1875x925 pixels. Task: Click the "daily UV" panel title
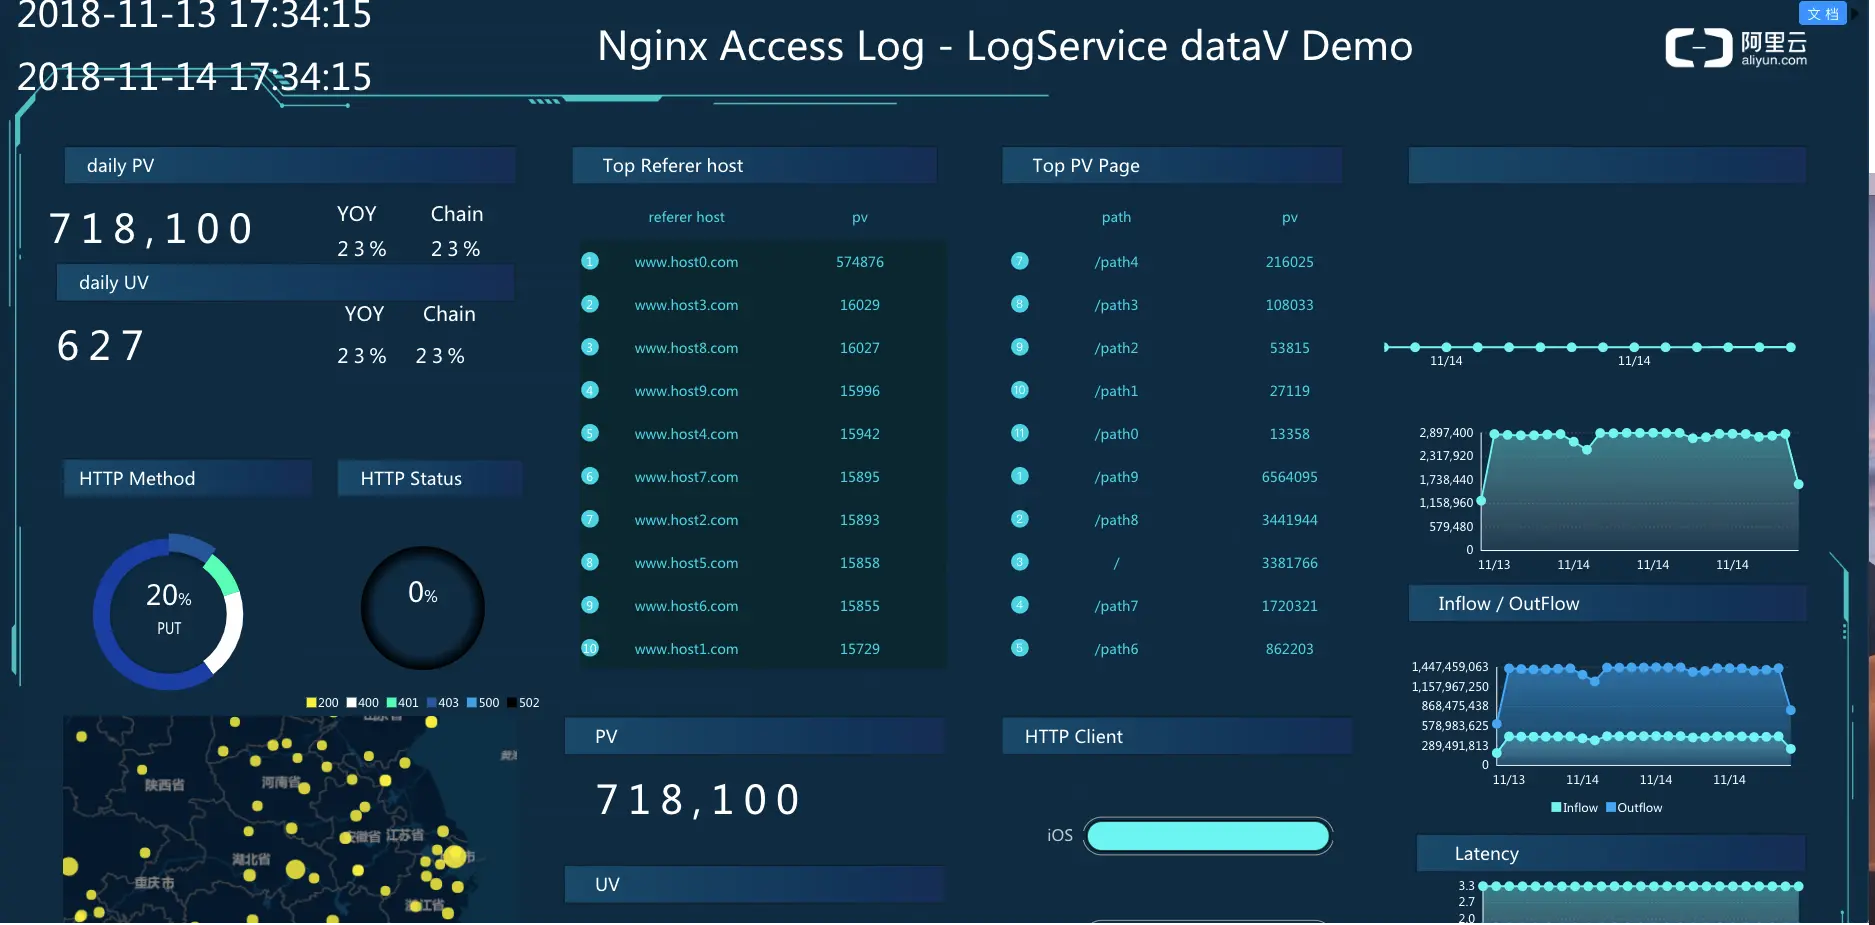pyautogui.click(x=114, y=283)
